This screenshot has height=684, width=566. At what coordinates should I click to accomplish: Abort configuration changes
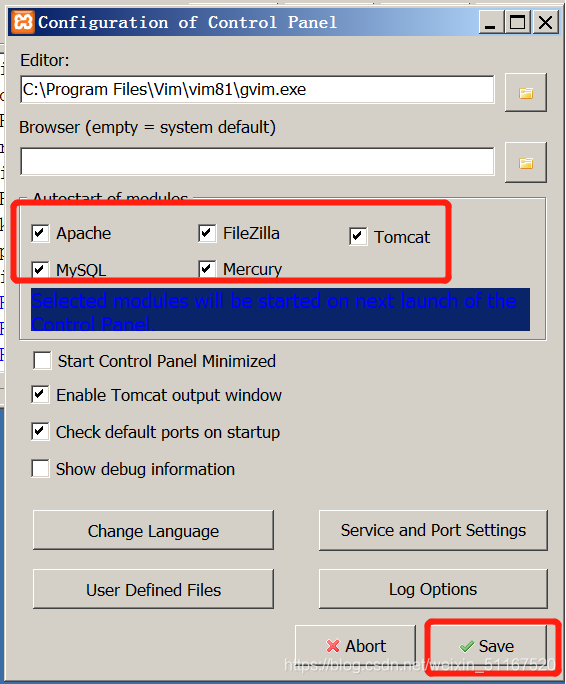coord(356,646)
